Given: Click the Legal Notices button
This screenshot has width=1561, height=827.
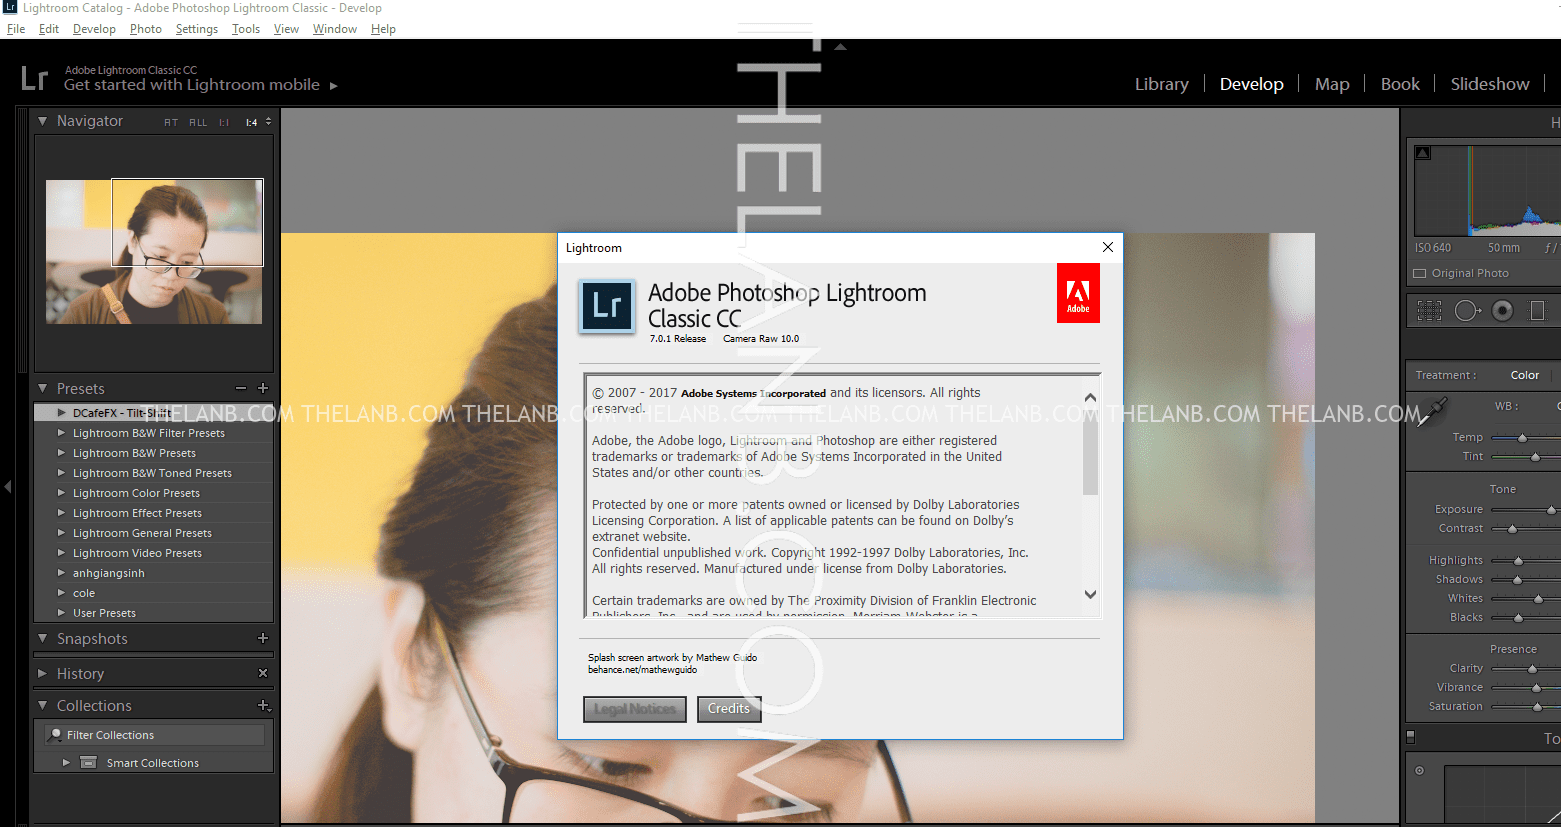Looking at the screenshot, I should point(634,709).
